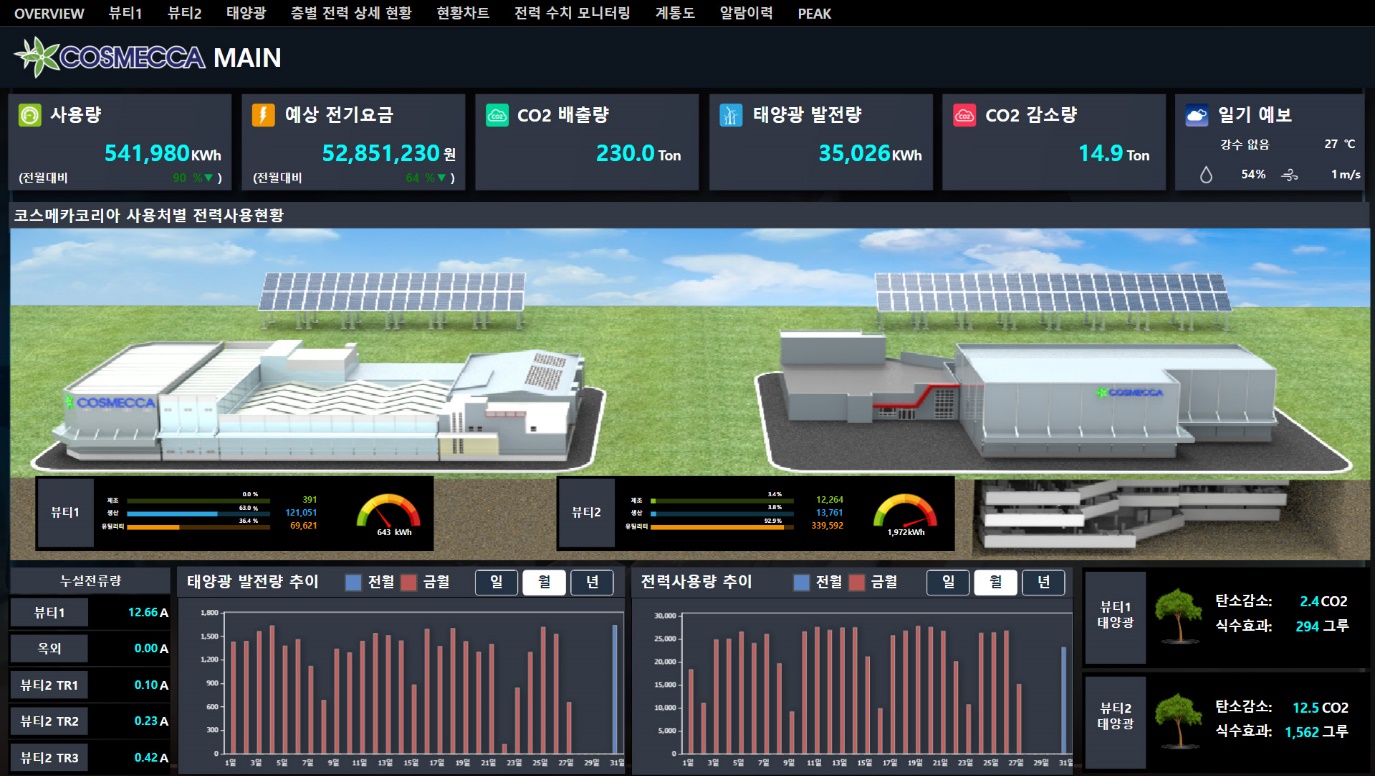Image resolution: width=1375 pixels, height=776 pixels.
Task: Switch power usage chart to 일 view
Action: [x=948, y=582]
